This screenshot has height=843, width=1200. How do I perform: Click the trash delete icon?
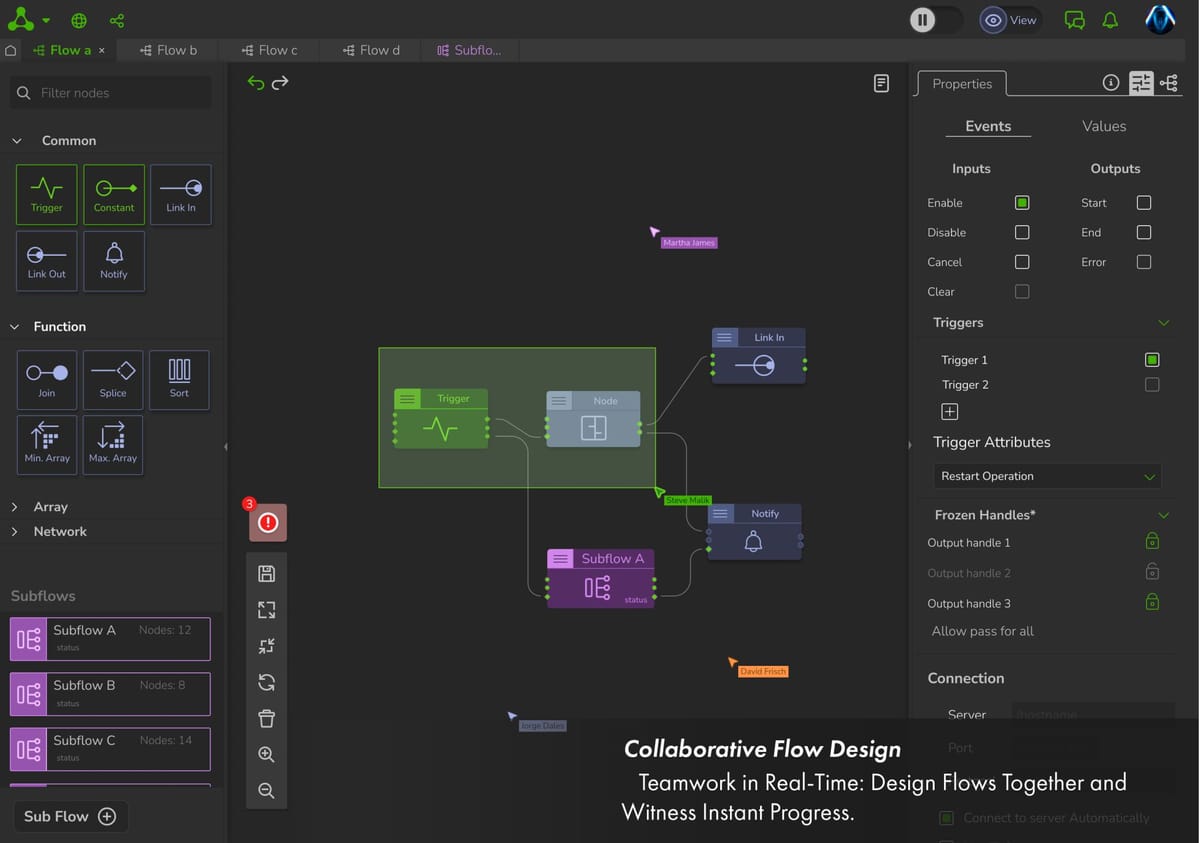click(266, 718)
